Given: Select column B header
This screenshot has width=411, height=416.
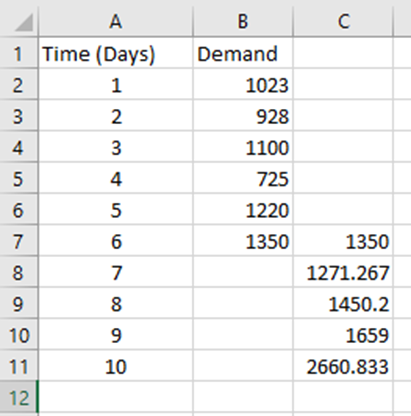Looking at the screenshot, I should click(243, 22).
